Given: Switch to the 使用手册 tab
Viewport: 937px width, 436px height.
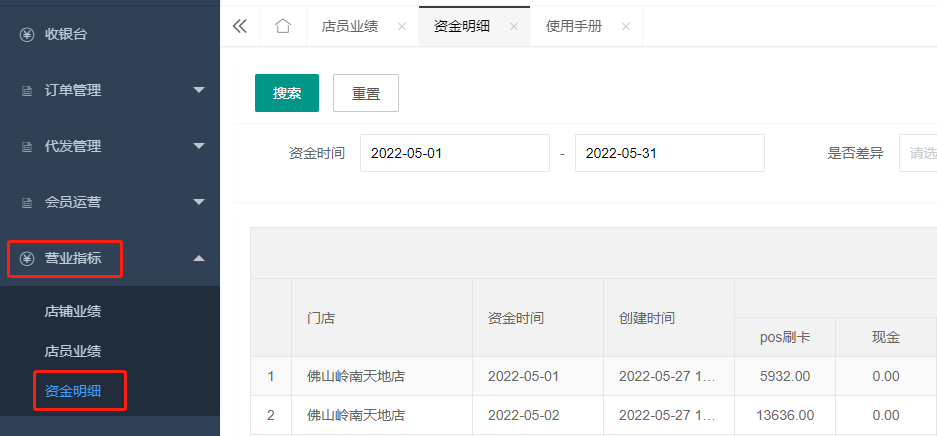Looking at the screenshot, I should pyautogui.click(x=574, y=26).
